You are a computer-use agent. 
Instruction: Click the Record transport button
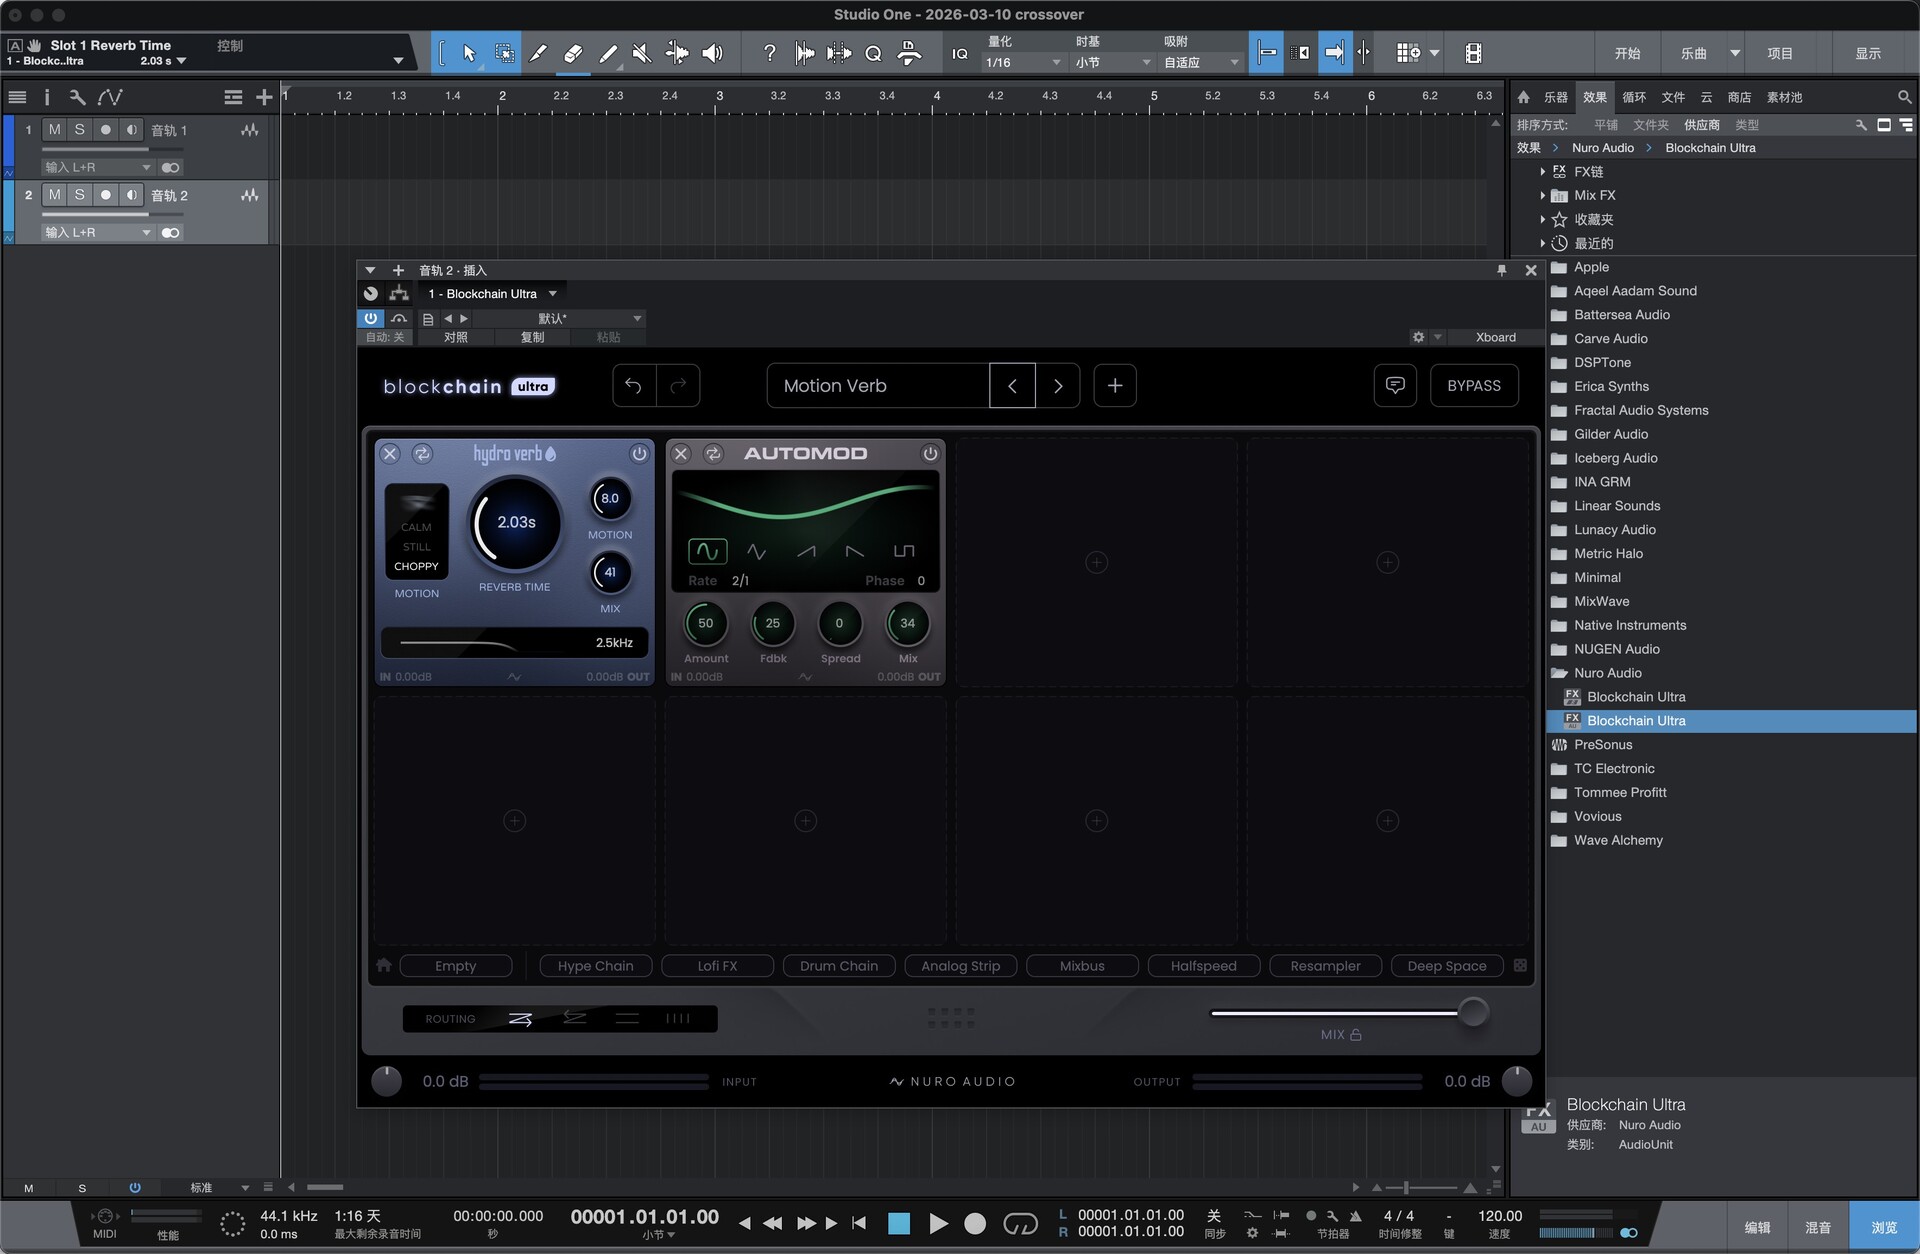(x=975, y=1223)
